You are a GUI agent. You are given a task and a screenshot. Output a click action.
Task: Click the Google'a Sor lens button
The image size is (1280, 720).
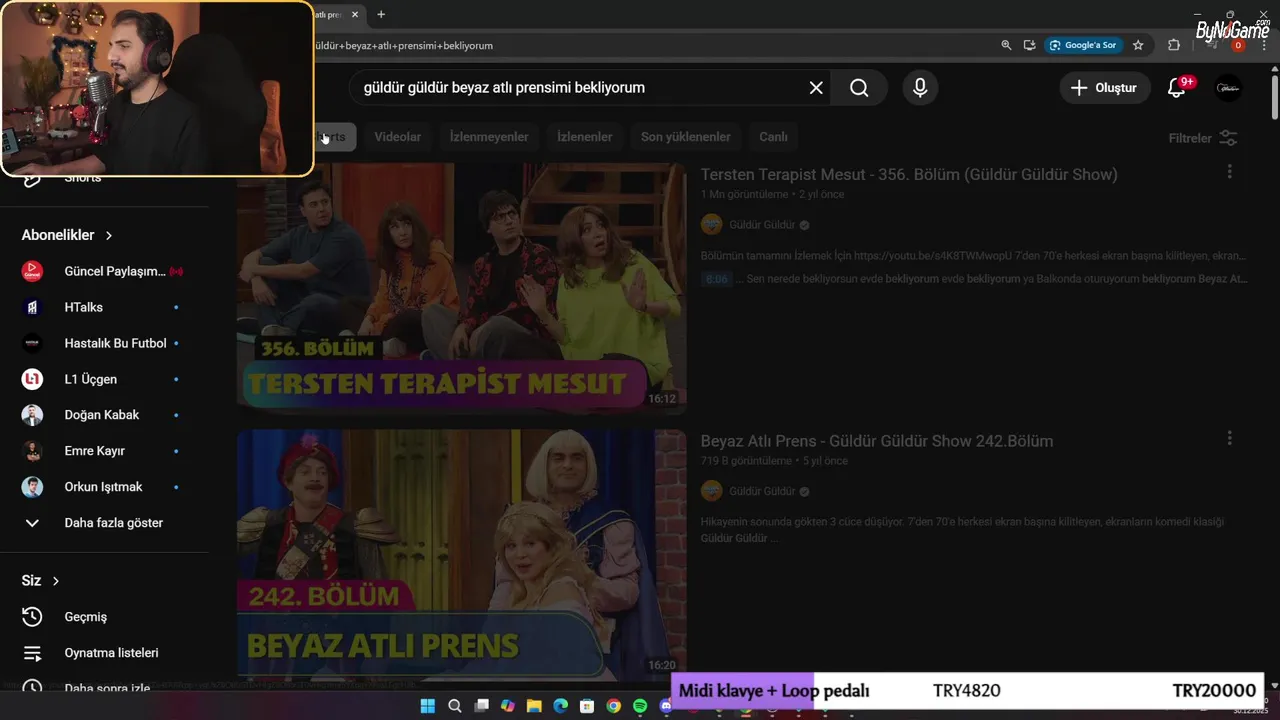point(1083,45)
